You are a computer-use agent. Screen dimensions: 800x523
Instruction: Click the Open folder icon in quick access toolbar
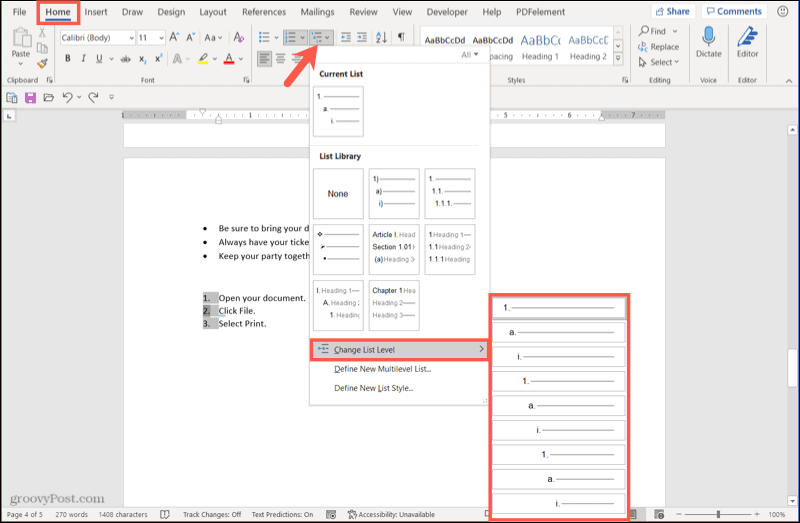[x=48, y=97]
